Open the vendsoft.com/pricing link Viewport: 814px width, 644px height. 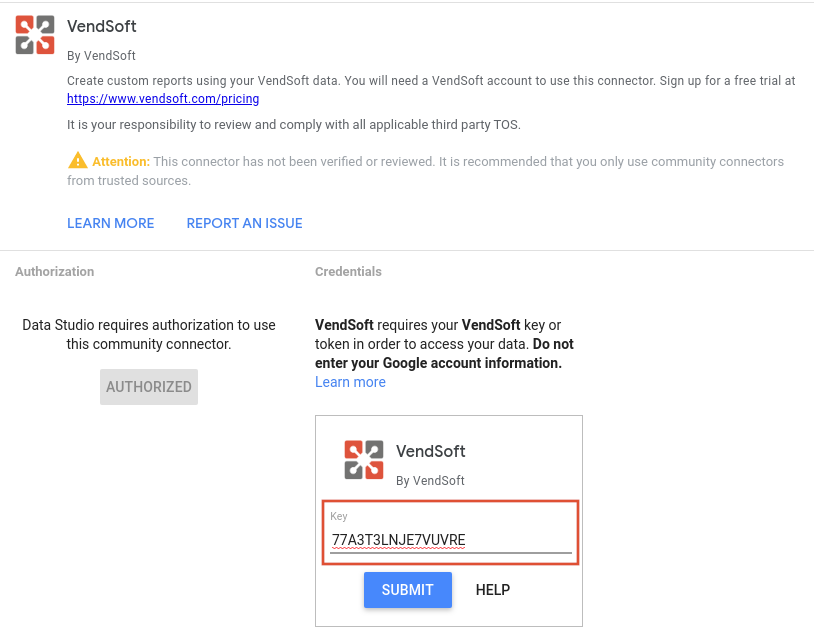(163, 99)
